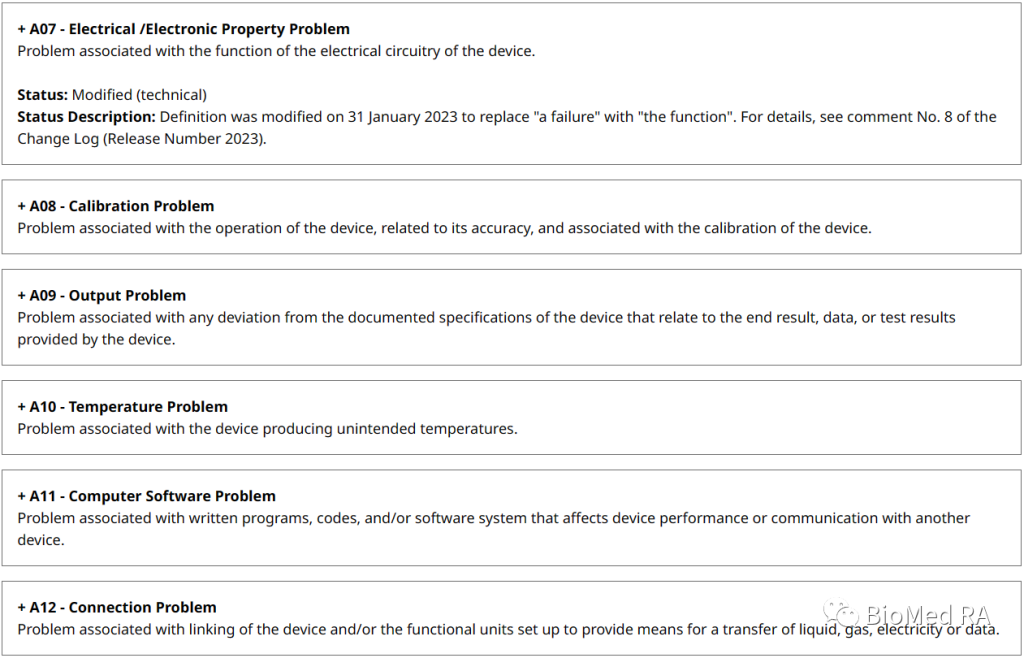Click the A07 electrical circuitry definition text
1024x658 pixels.
tap(276, 51)
